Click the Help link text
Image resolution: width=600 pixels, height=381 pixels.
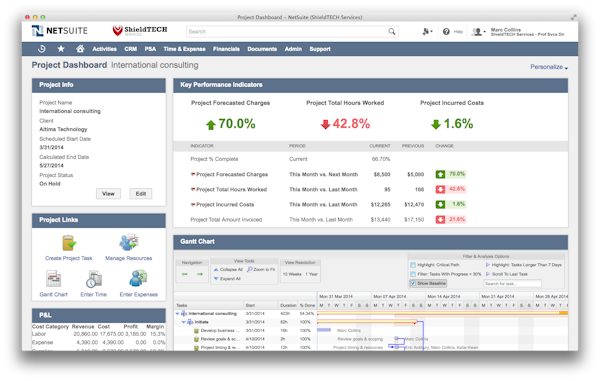pyautogui.click(x=458, y=32)
